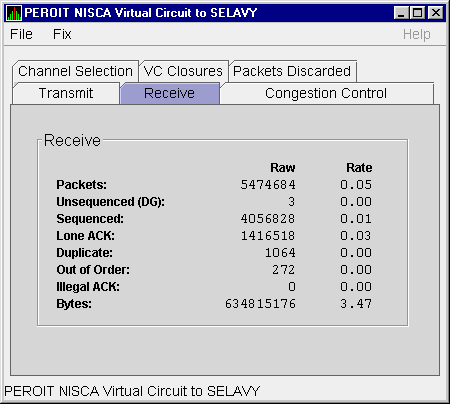Click the status bar text at bottom

coord(132,391)
